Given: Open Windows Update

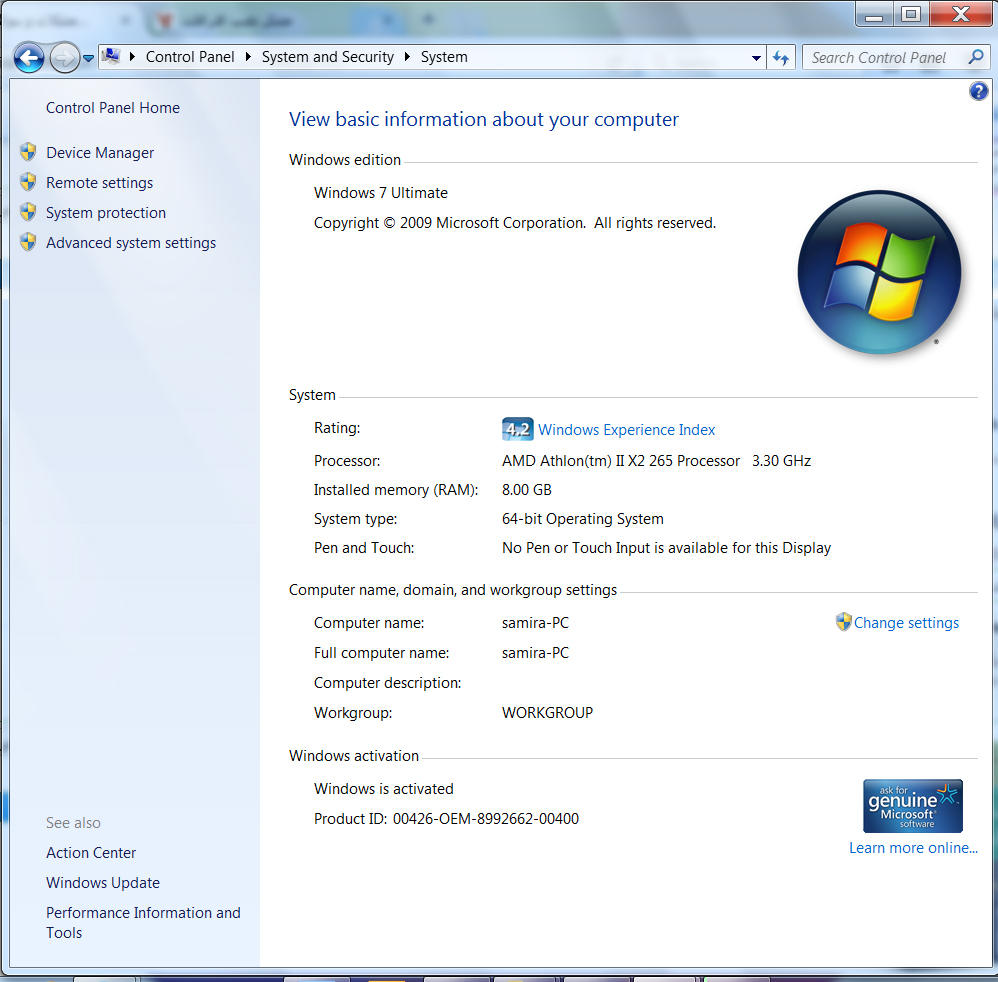Looking at the screenshot, I should 102,883.
